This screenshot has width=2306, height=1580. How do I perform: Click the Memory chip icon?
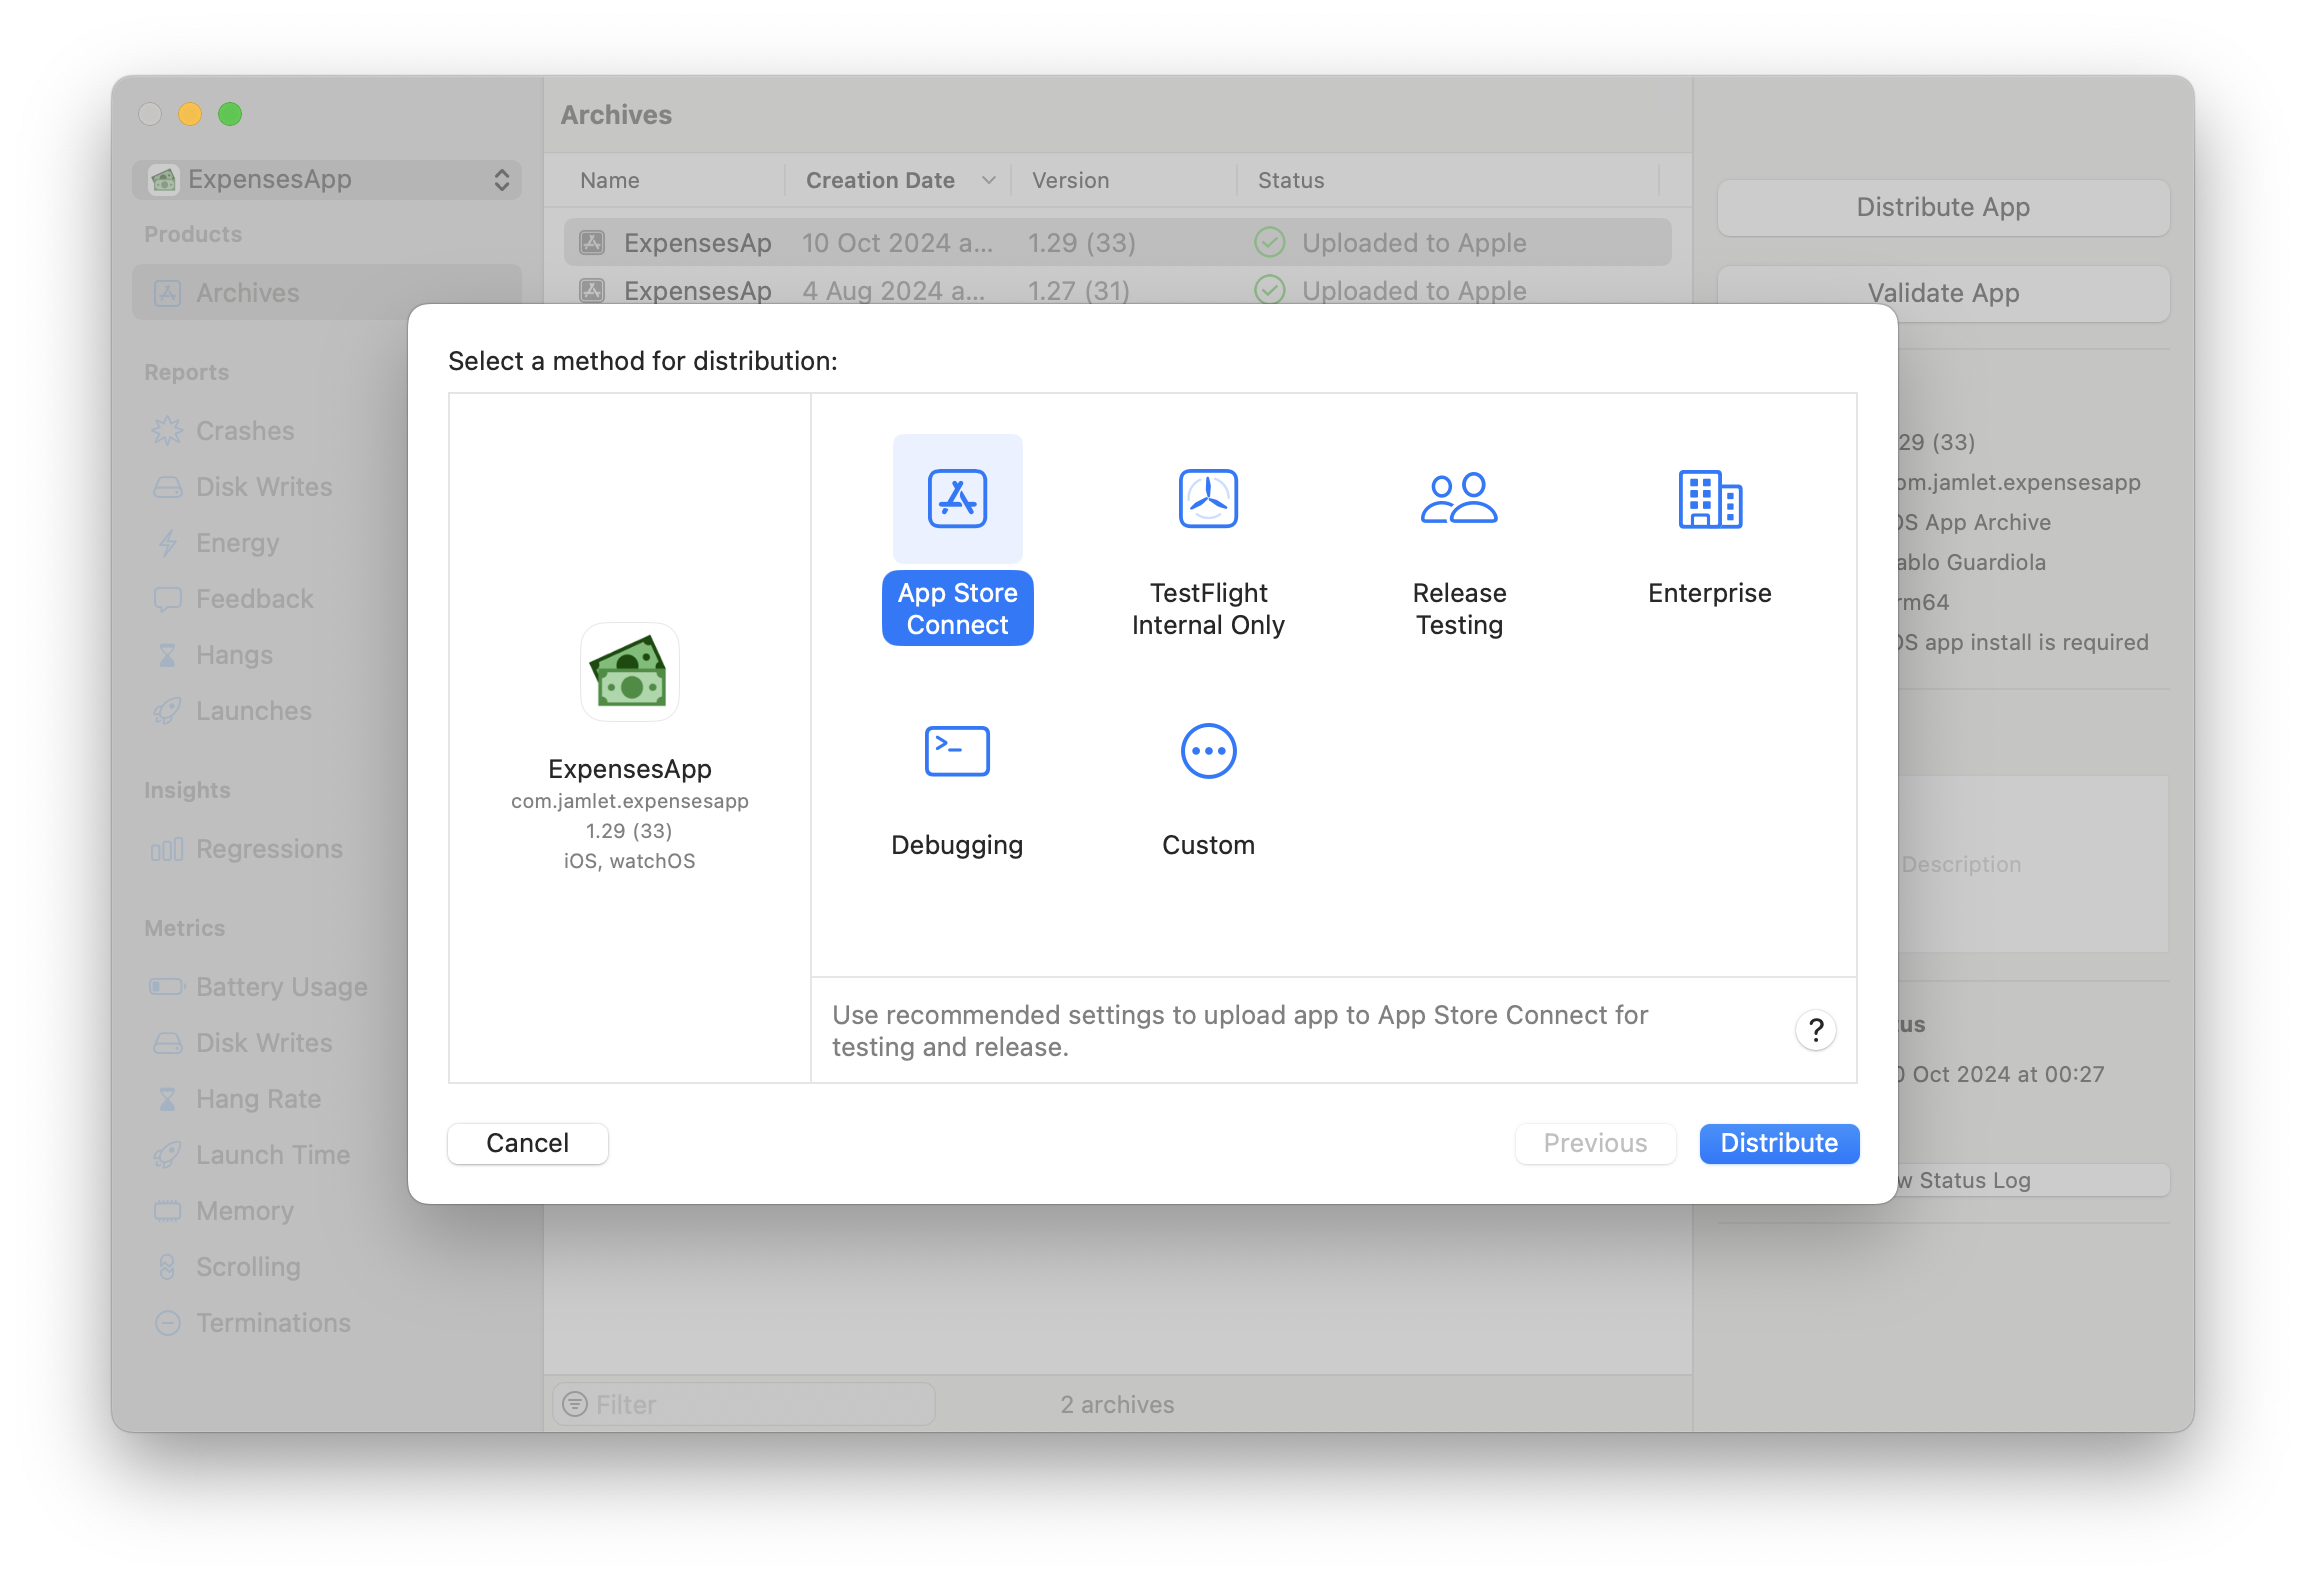pos(167,1211)
